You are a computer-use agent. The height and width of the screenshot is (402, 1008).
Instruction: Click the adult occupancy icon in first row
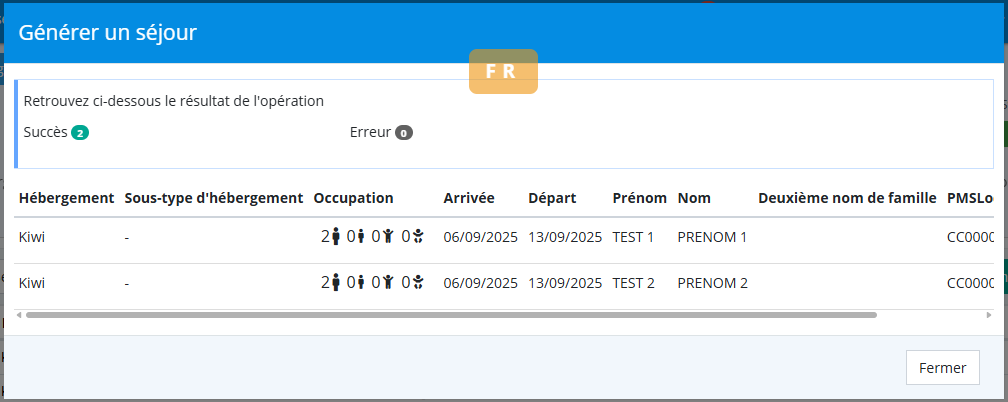click(x=336, y=237)
